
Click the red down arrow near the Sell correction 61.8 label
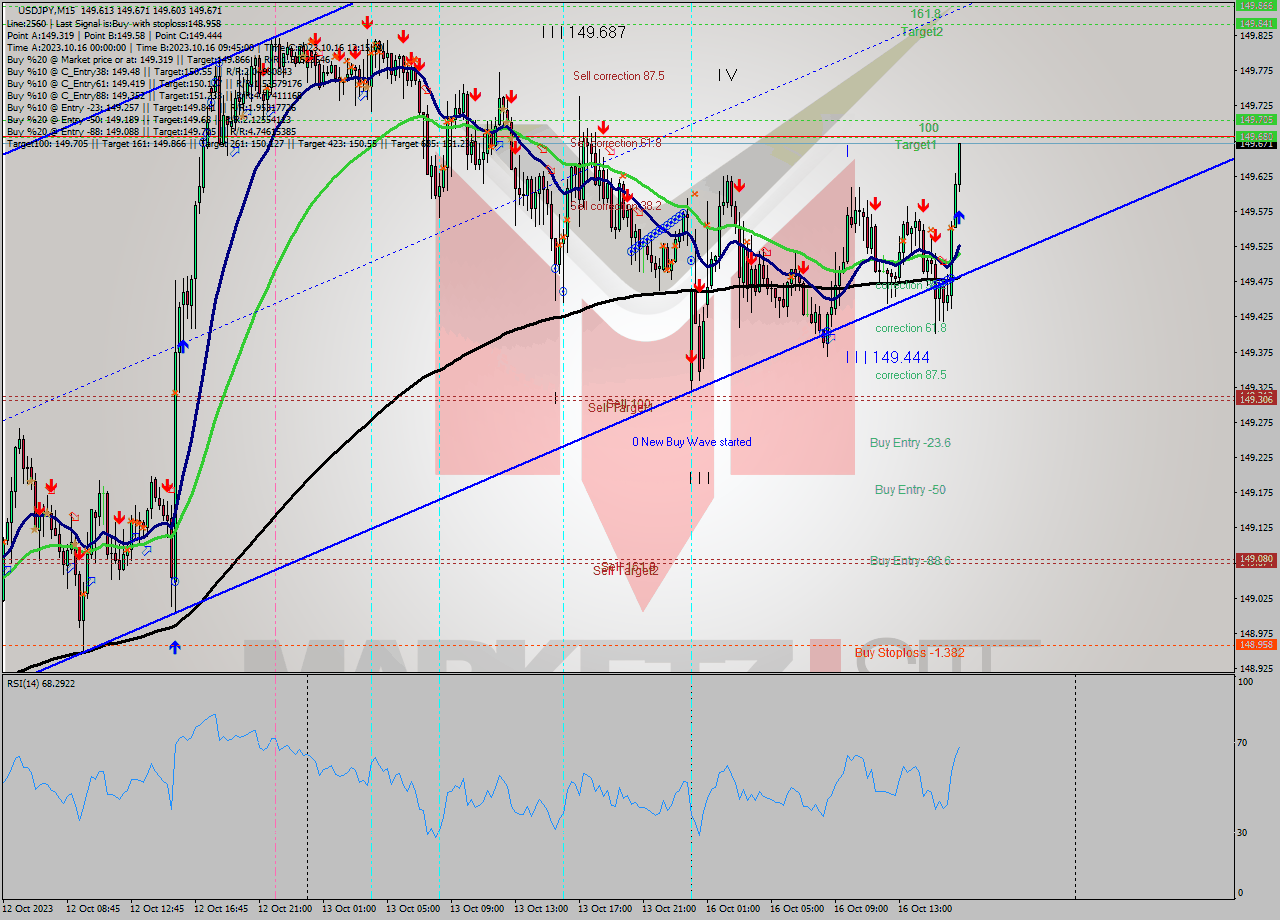[x=605, y=127]
